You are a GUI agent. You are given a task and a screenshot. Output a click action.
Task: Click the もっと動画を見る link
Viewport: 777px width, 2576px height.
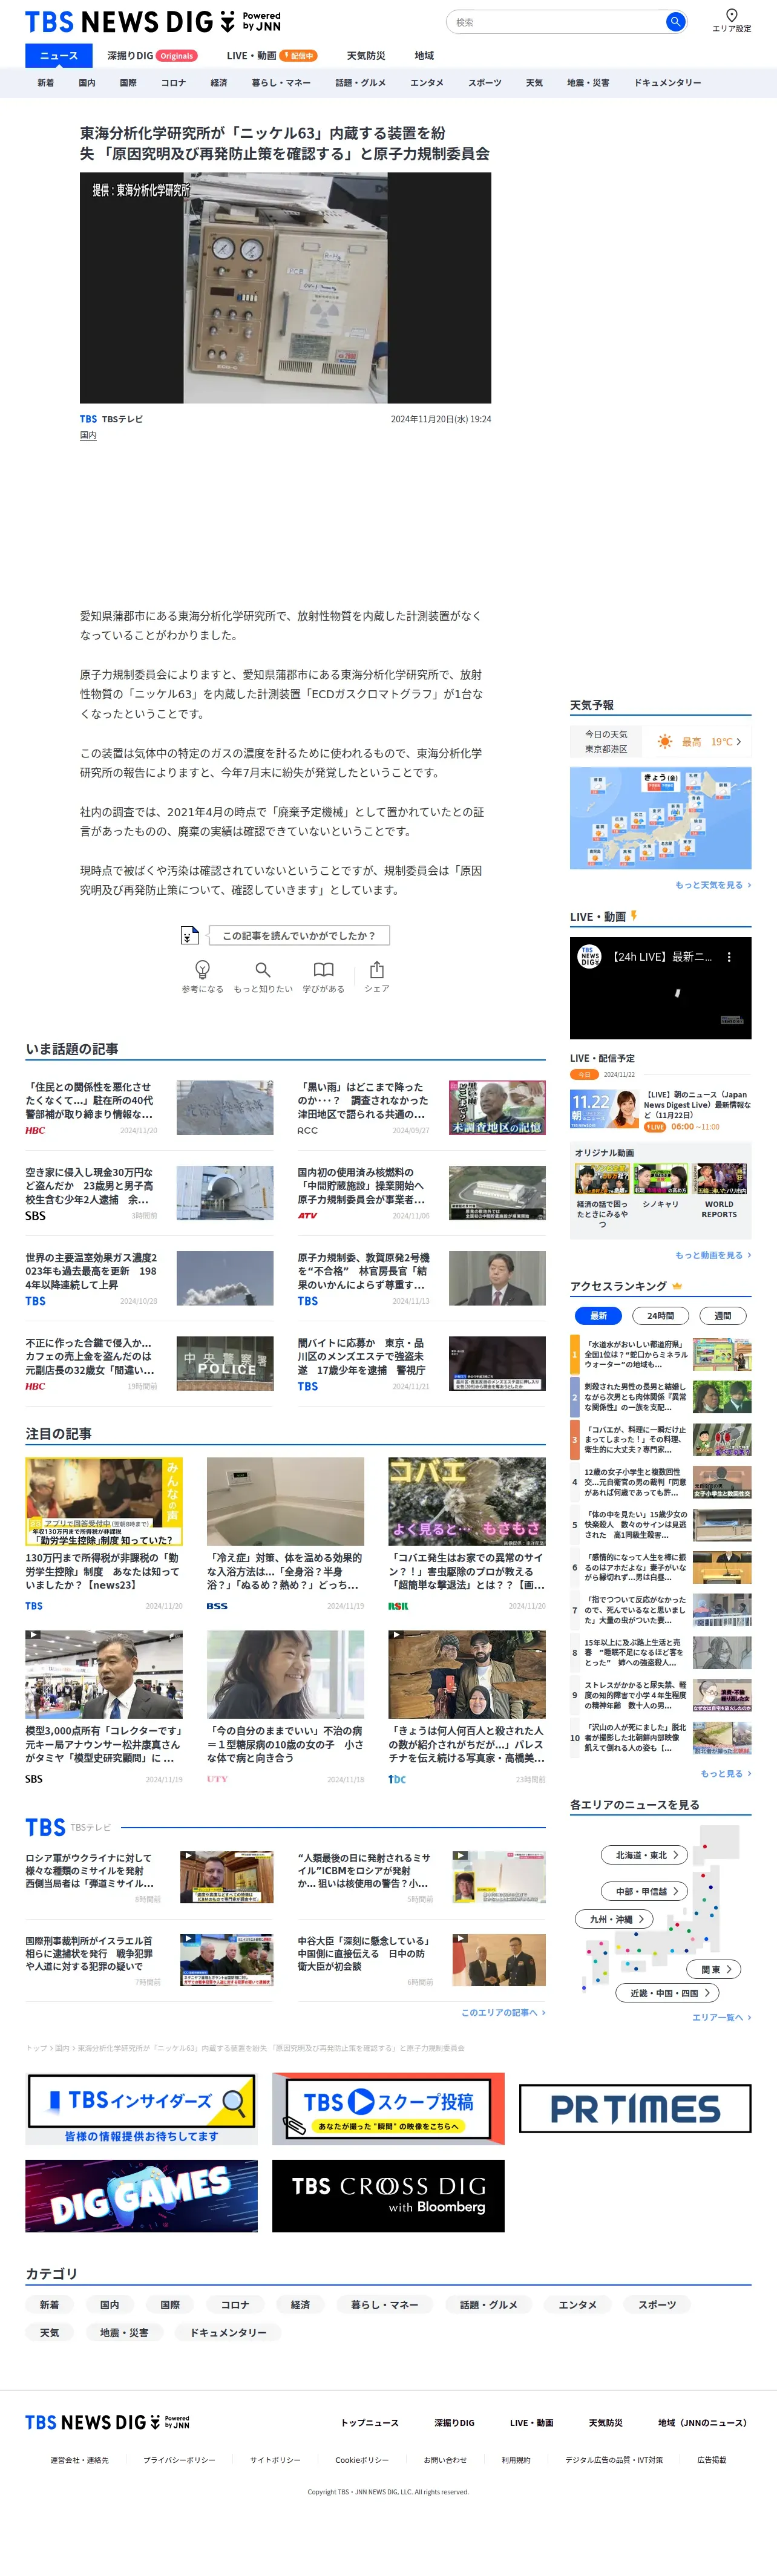[713, 1255]
